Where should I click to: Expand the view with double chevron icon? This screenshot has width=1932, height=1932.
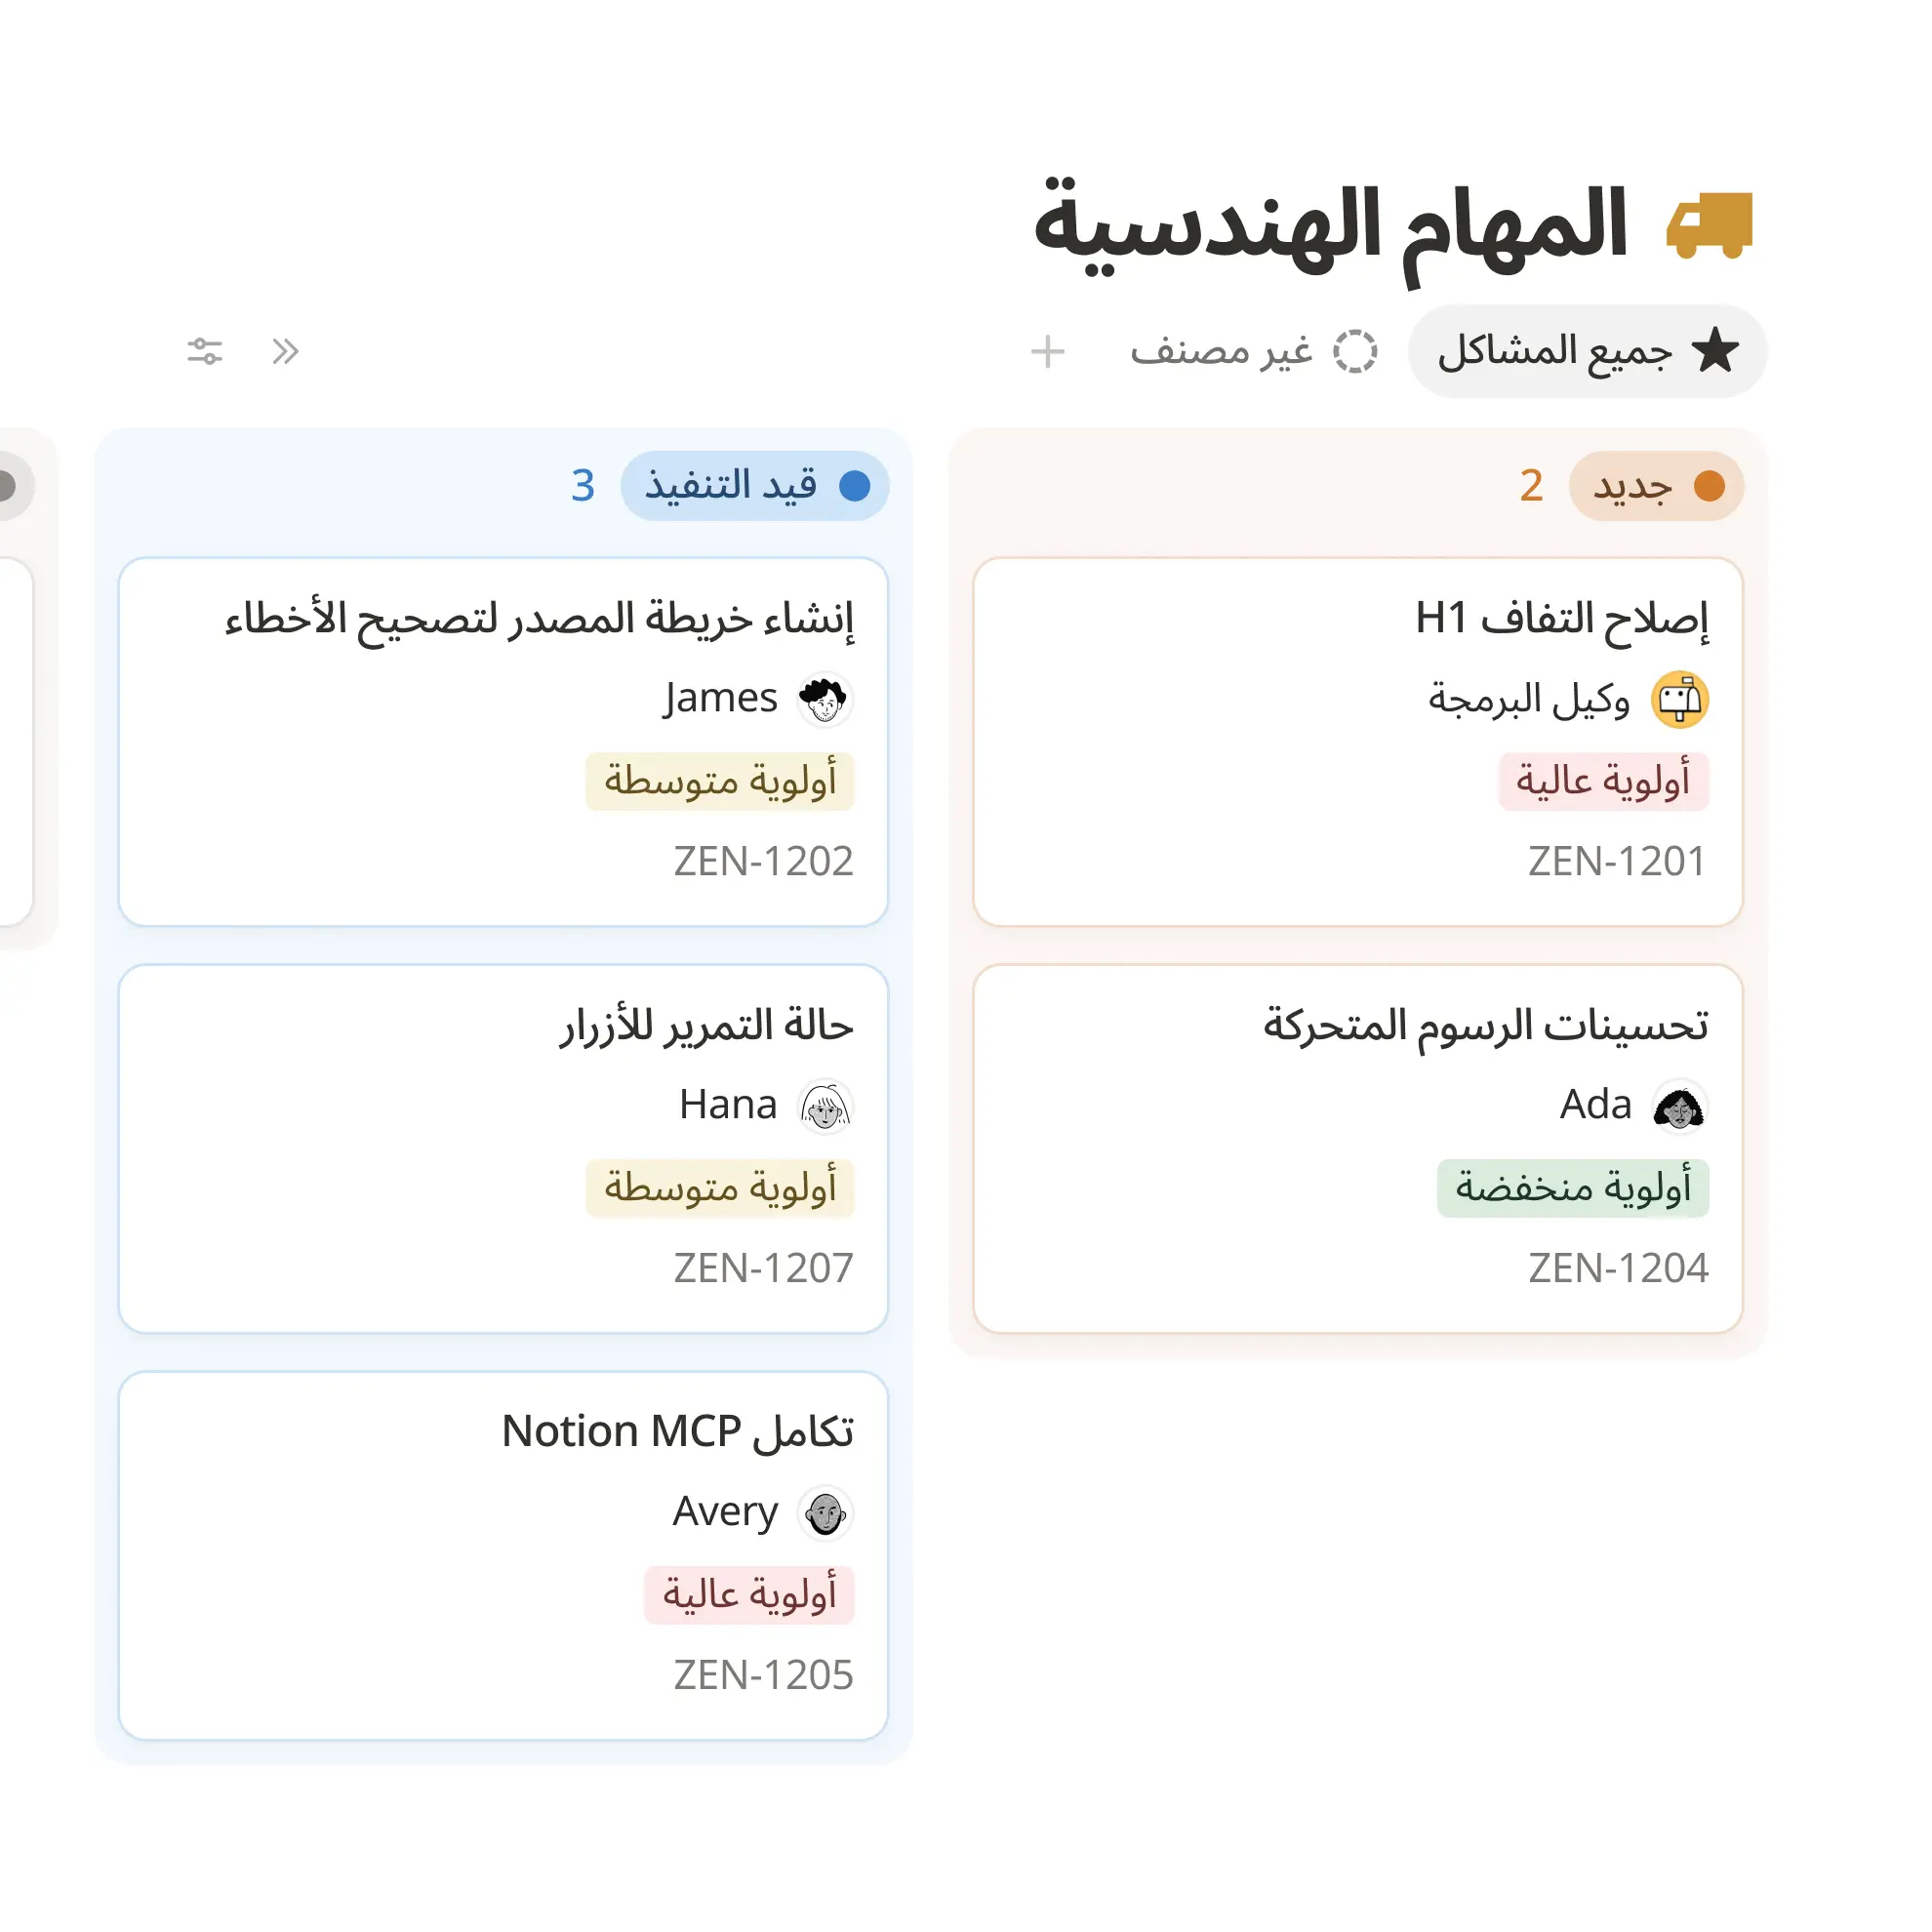pyautogui.click(x=285, y=351)
